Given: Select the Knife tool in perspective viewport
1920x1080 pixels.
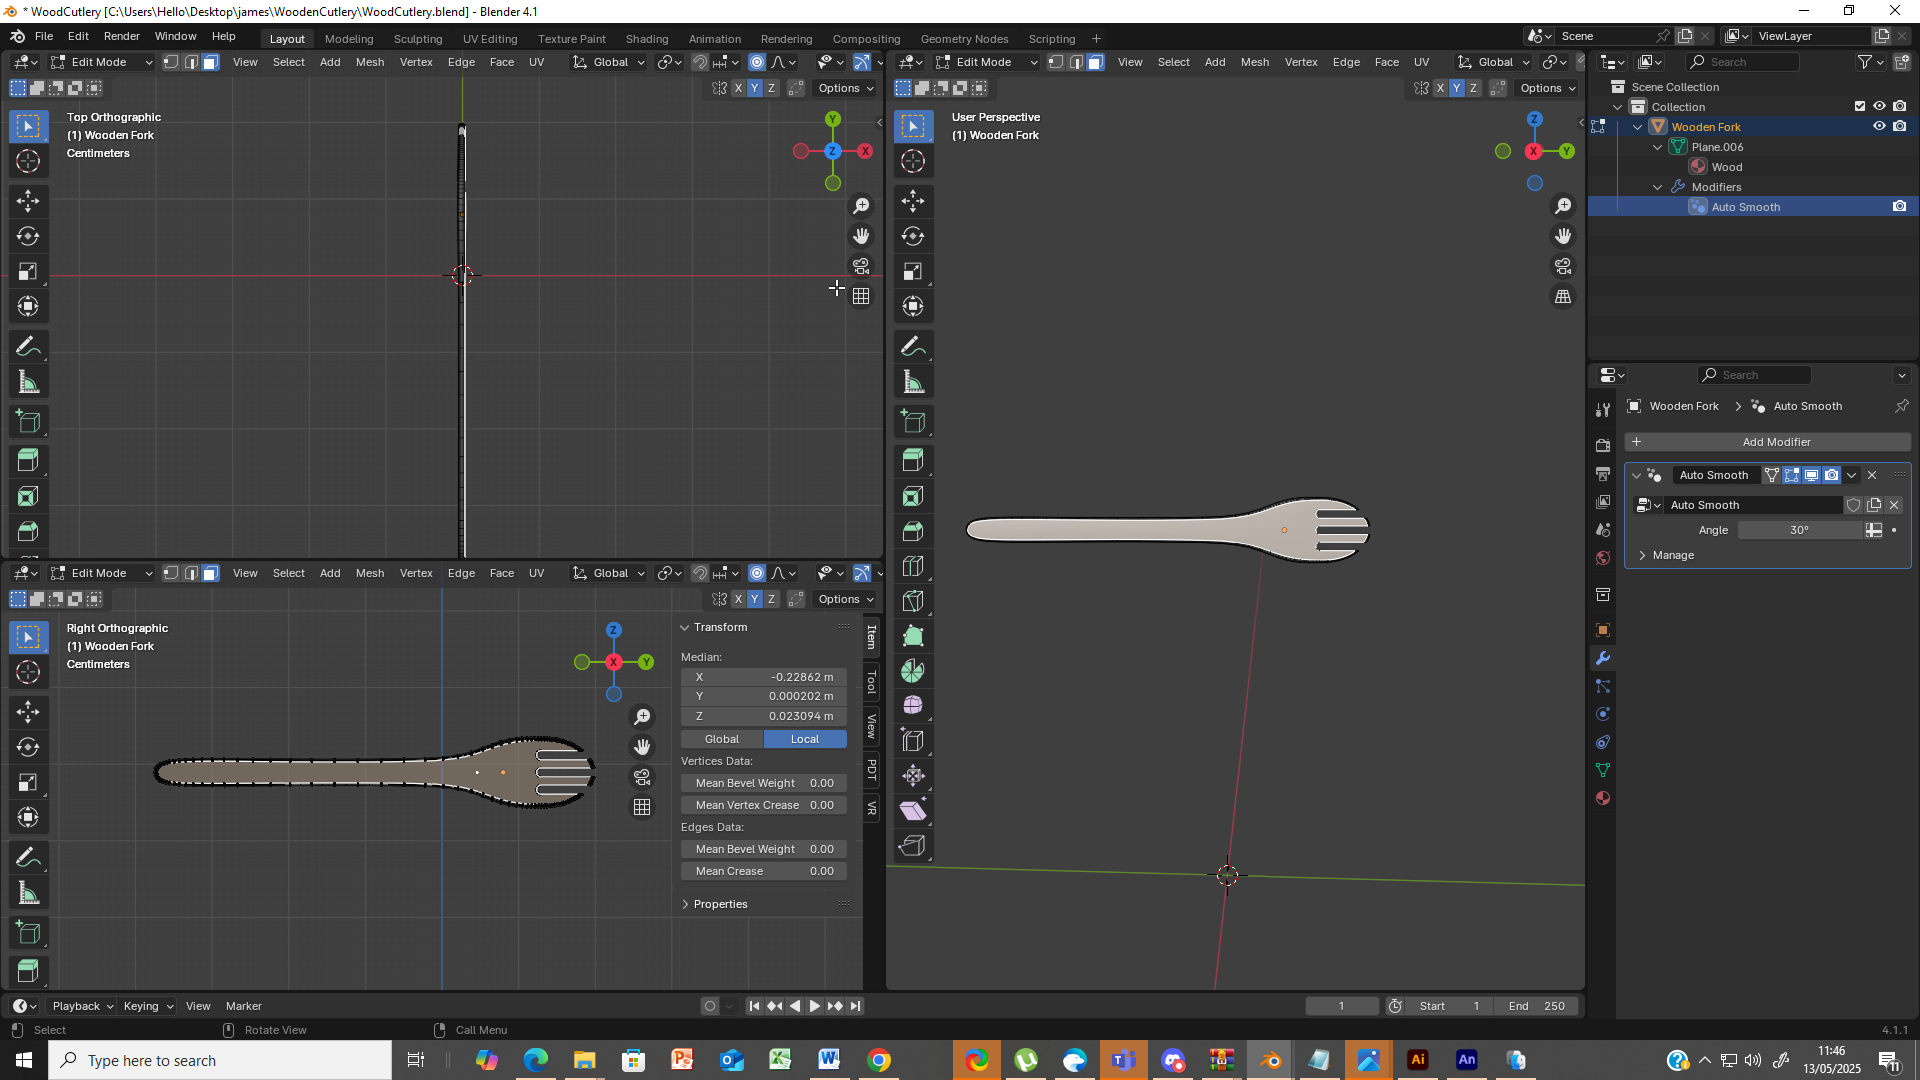Looking at the screenshot, I should [913, 601].
